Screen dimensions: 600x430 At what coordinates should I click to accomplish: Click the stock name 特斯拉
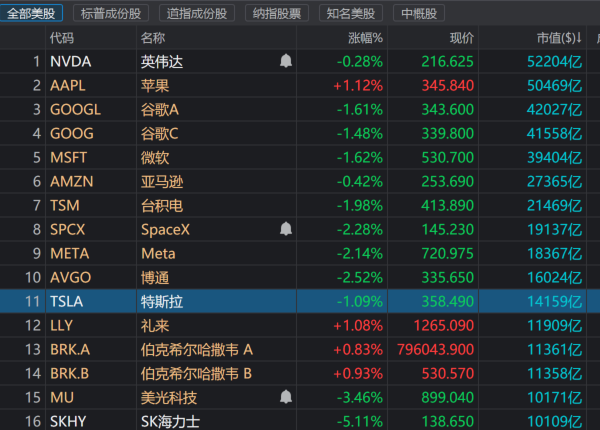(162, 301)
